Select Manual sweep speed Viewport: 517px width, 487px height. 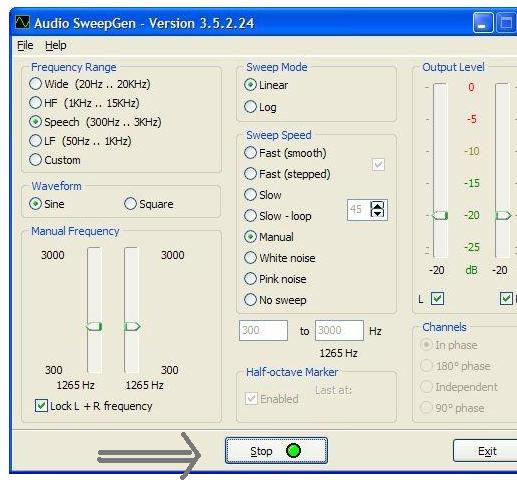[x=269, y=237]
